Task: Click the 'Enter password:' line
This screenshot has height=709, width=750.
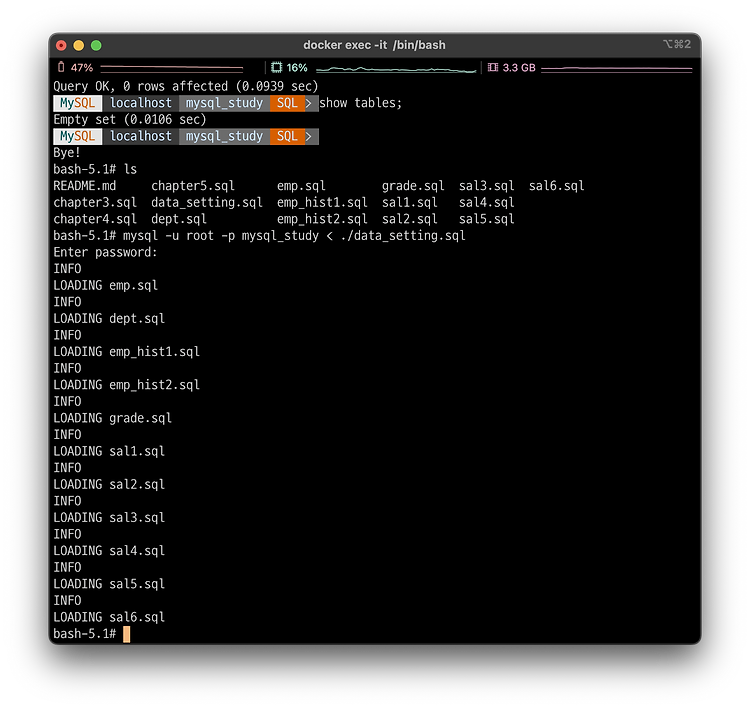Action: click(105, 253)
